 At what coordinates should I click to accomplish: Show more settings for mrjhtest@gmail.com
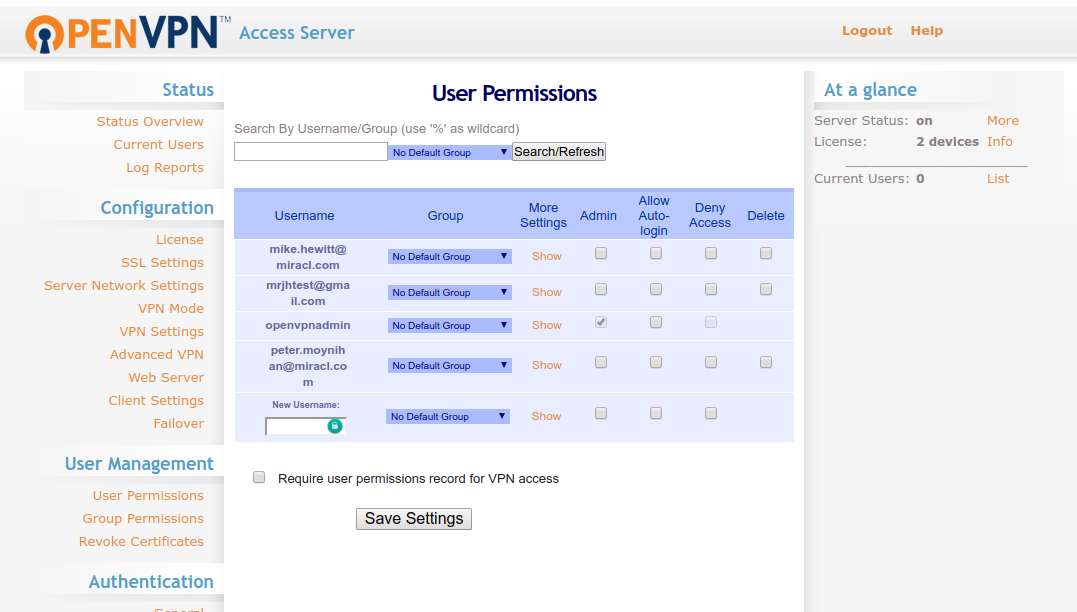click(547, 292)
